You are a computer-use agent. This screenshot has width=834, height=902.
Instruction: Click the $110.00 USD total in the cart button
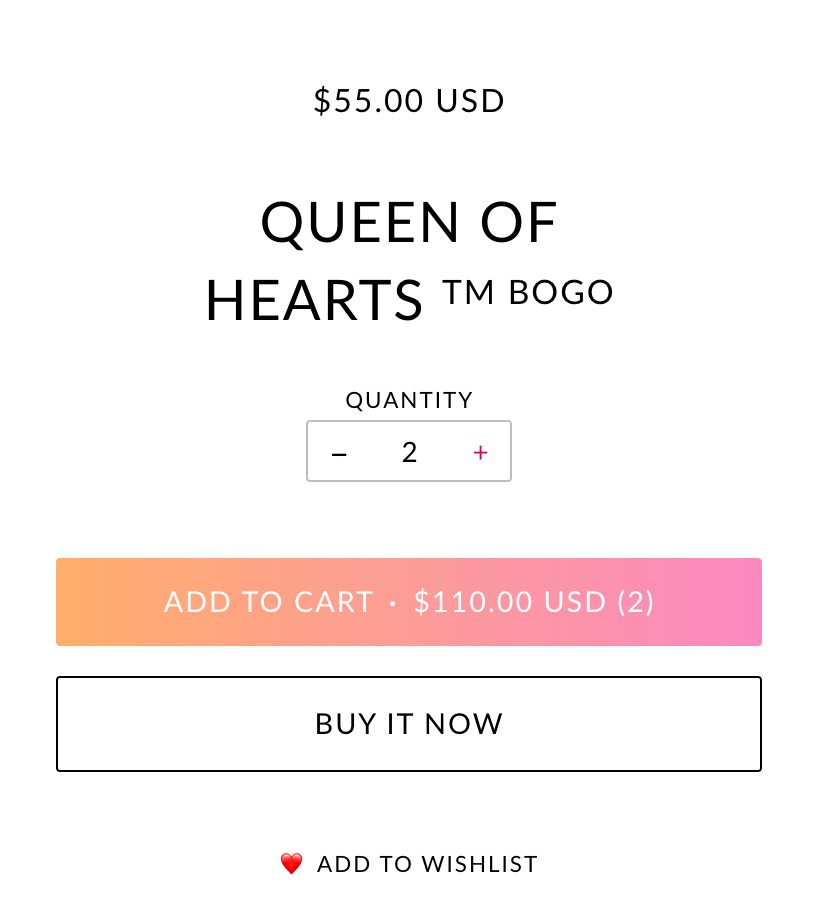coord(510,602)
